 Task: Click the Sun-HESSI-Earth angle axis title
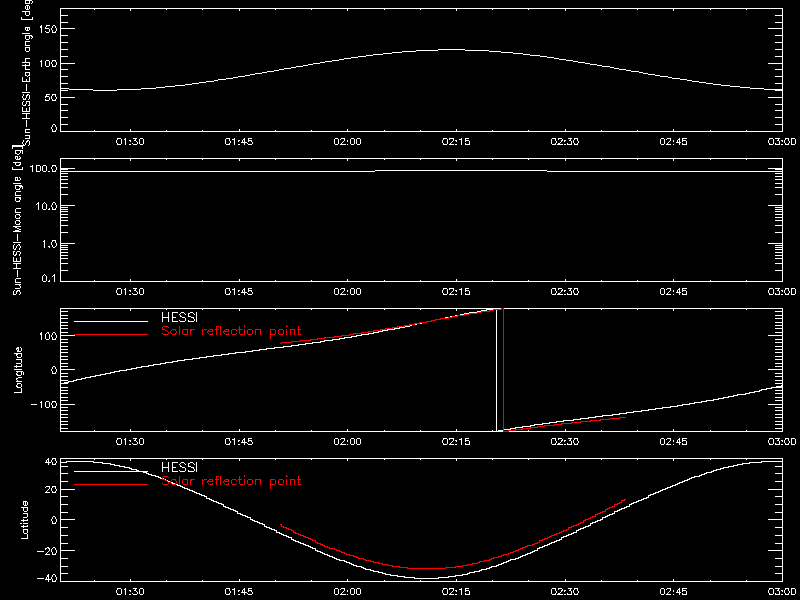(x=27, y=71)
